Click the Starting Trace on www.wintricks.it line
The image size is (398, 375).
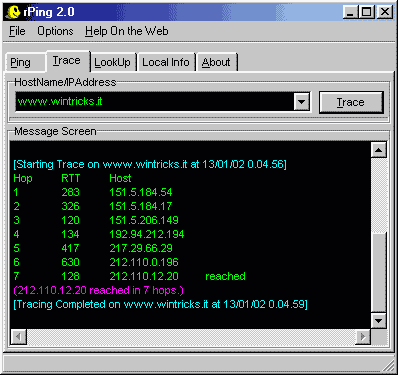tap(150, 164)
